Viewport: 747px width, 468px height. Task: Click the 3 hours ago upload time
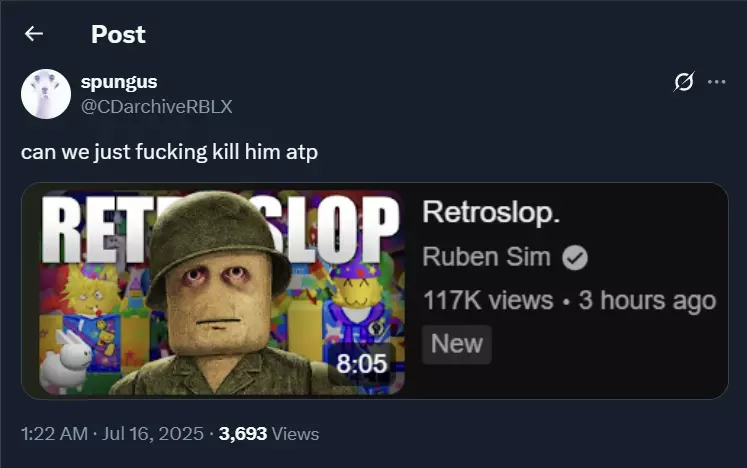tap(647, 301)
